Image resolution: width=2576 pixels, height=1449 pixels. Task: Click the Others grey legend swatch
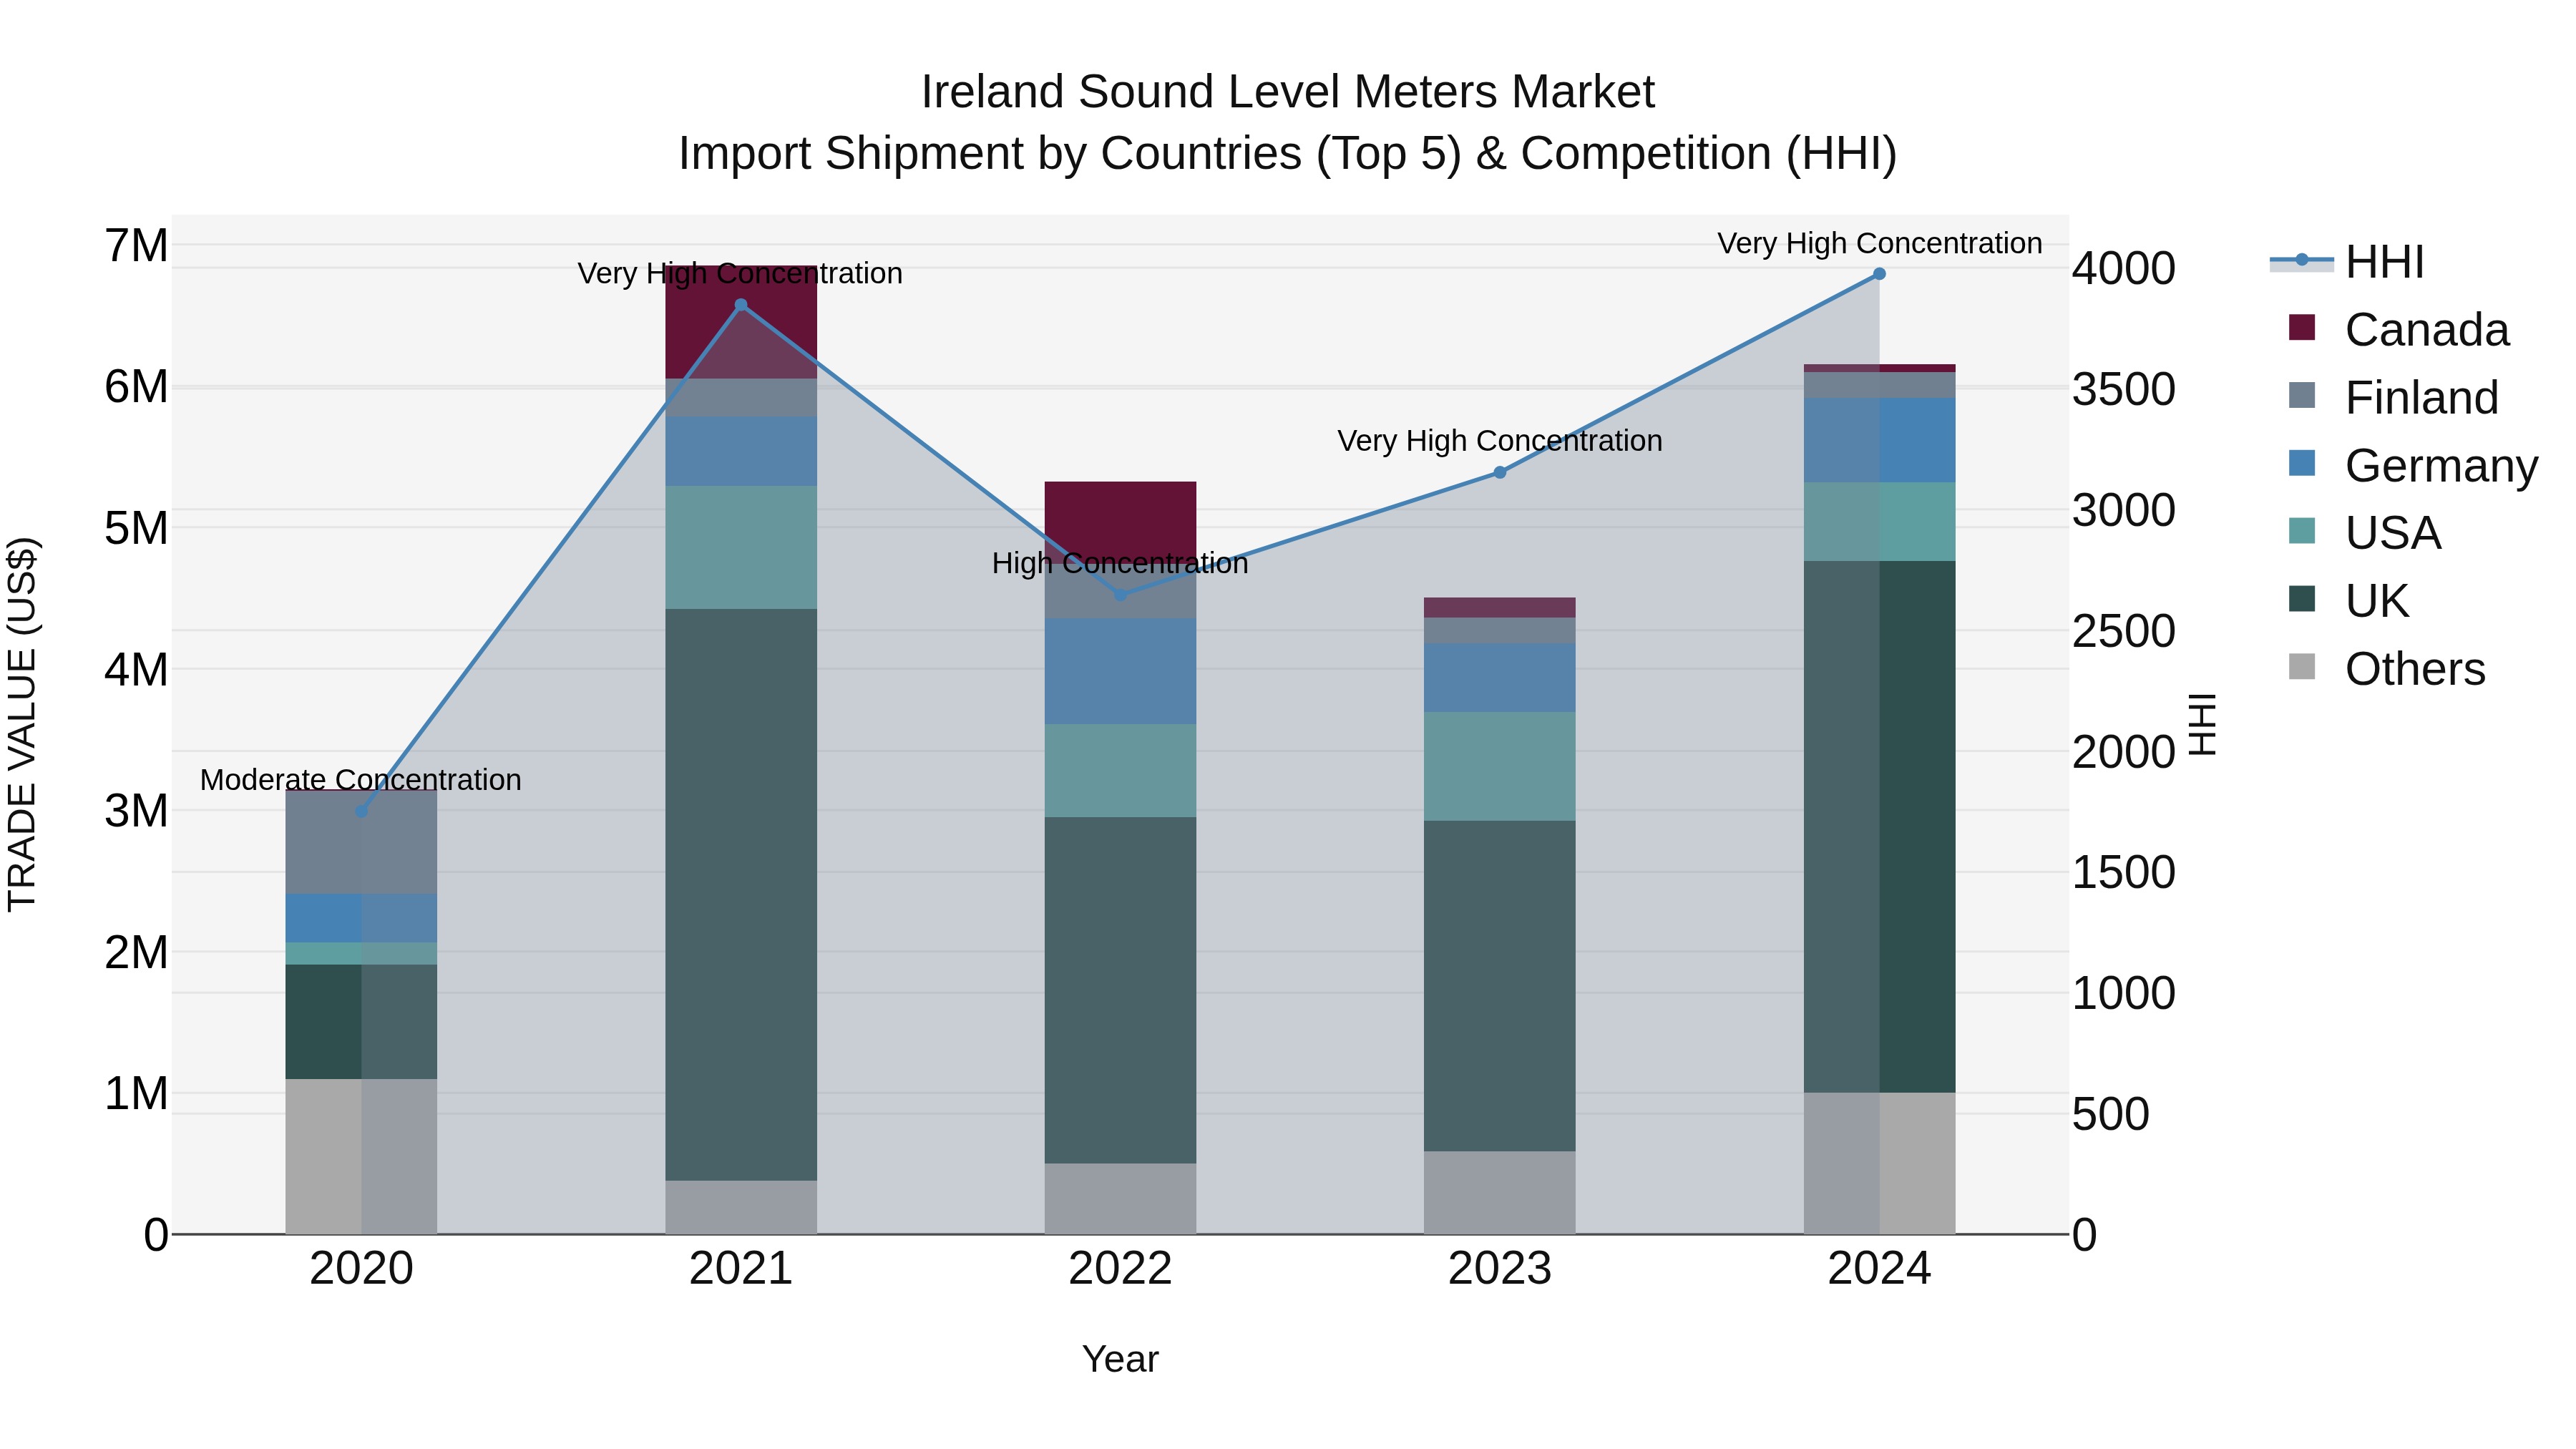click(x=2302, y=666)
